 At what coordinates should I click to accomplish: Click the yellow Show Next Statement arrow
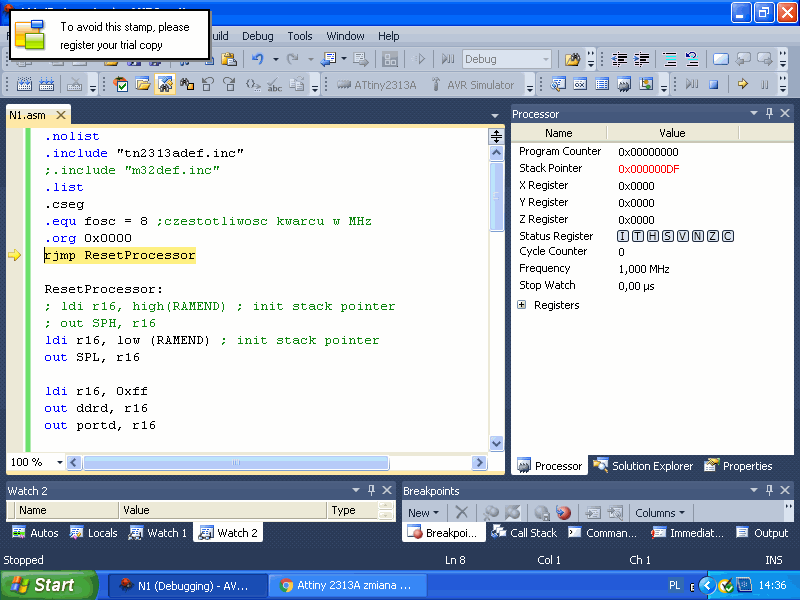(x=742, y=85)
